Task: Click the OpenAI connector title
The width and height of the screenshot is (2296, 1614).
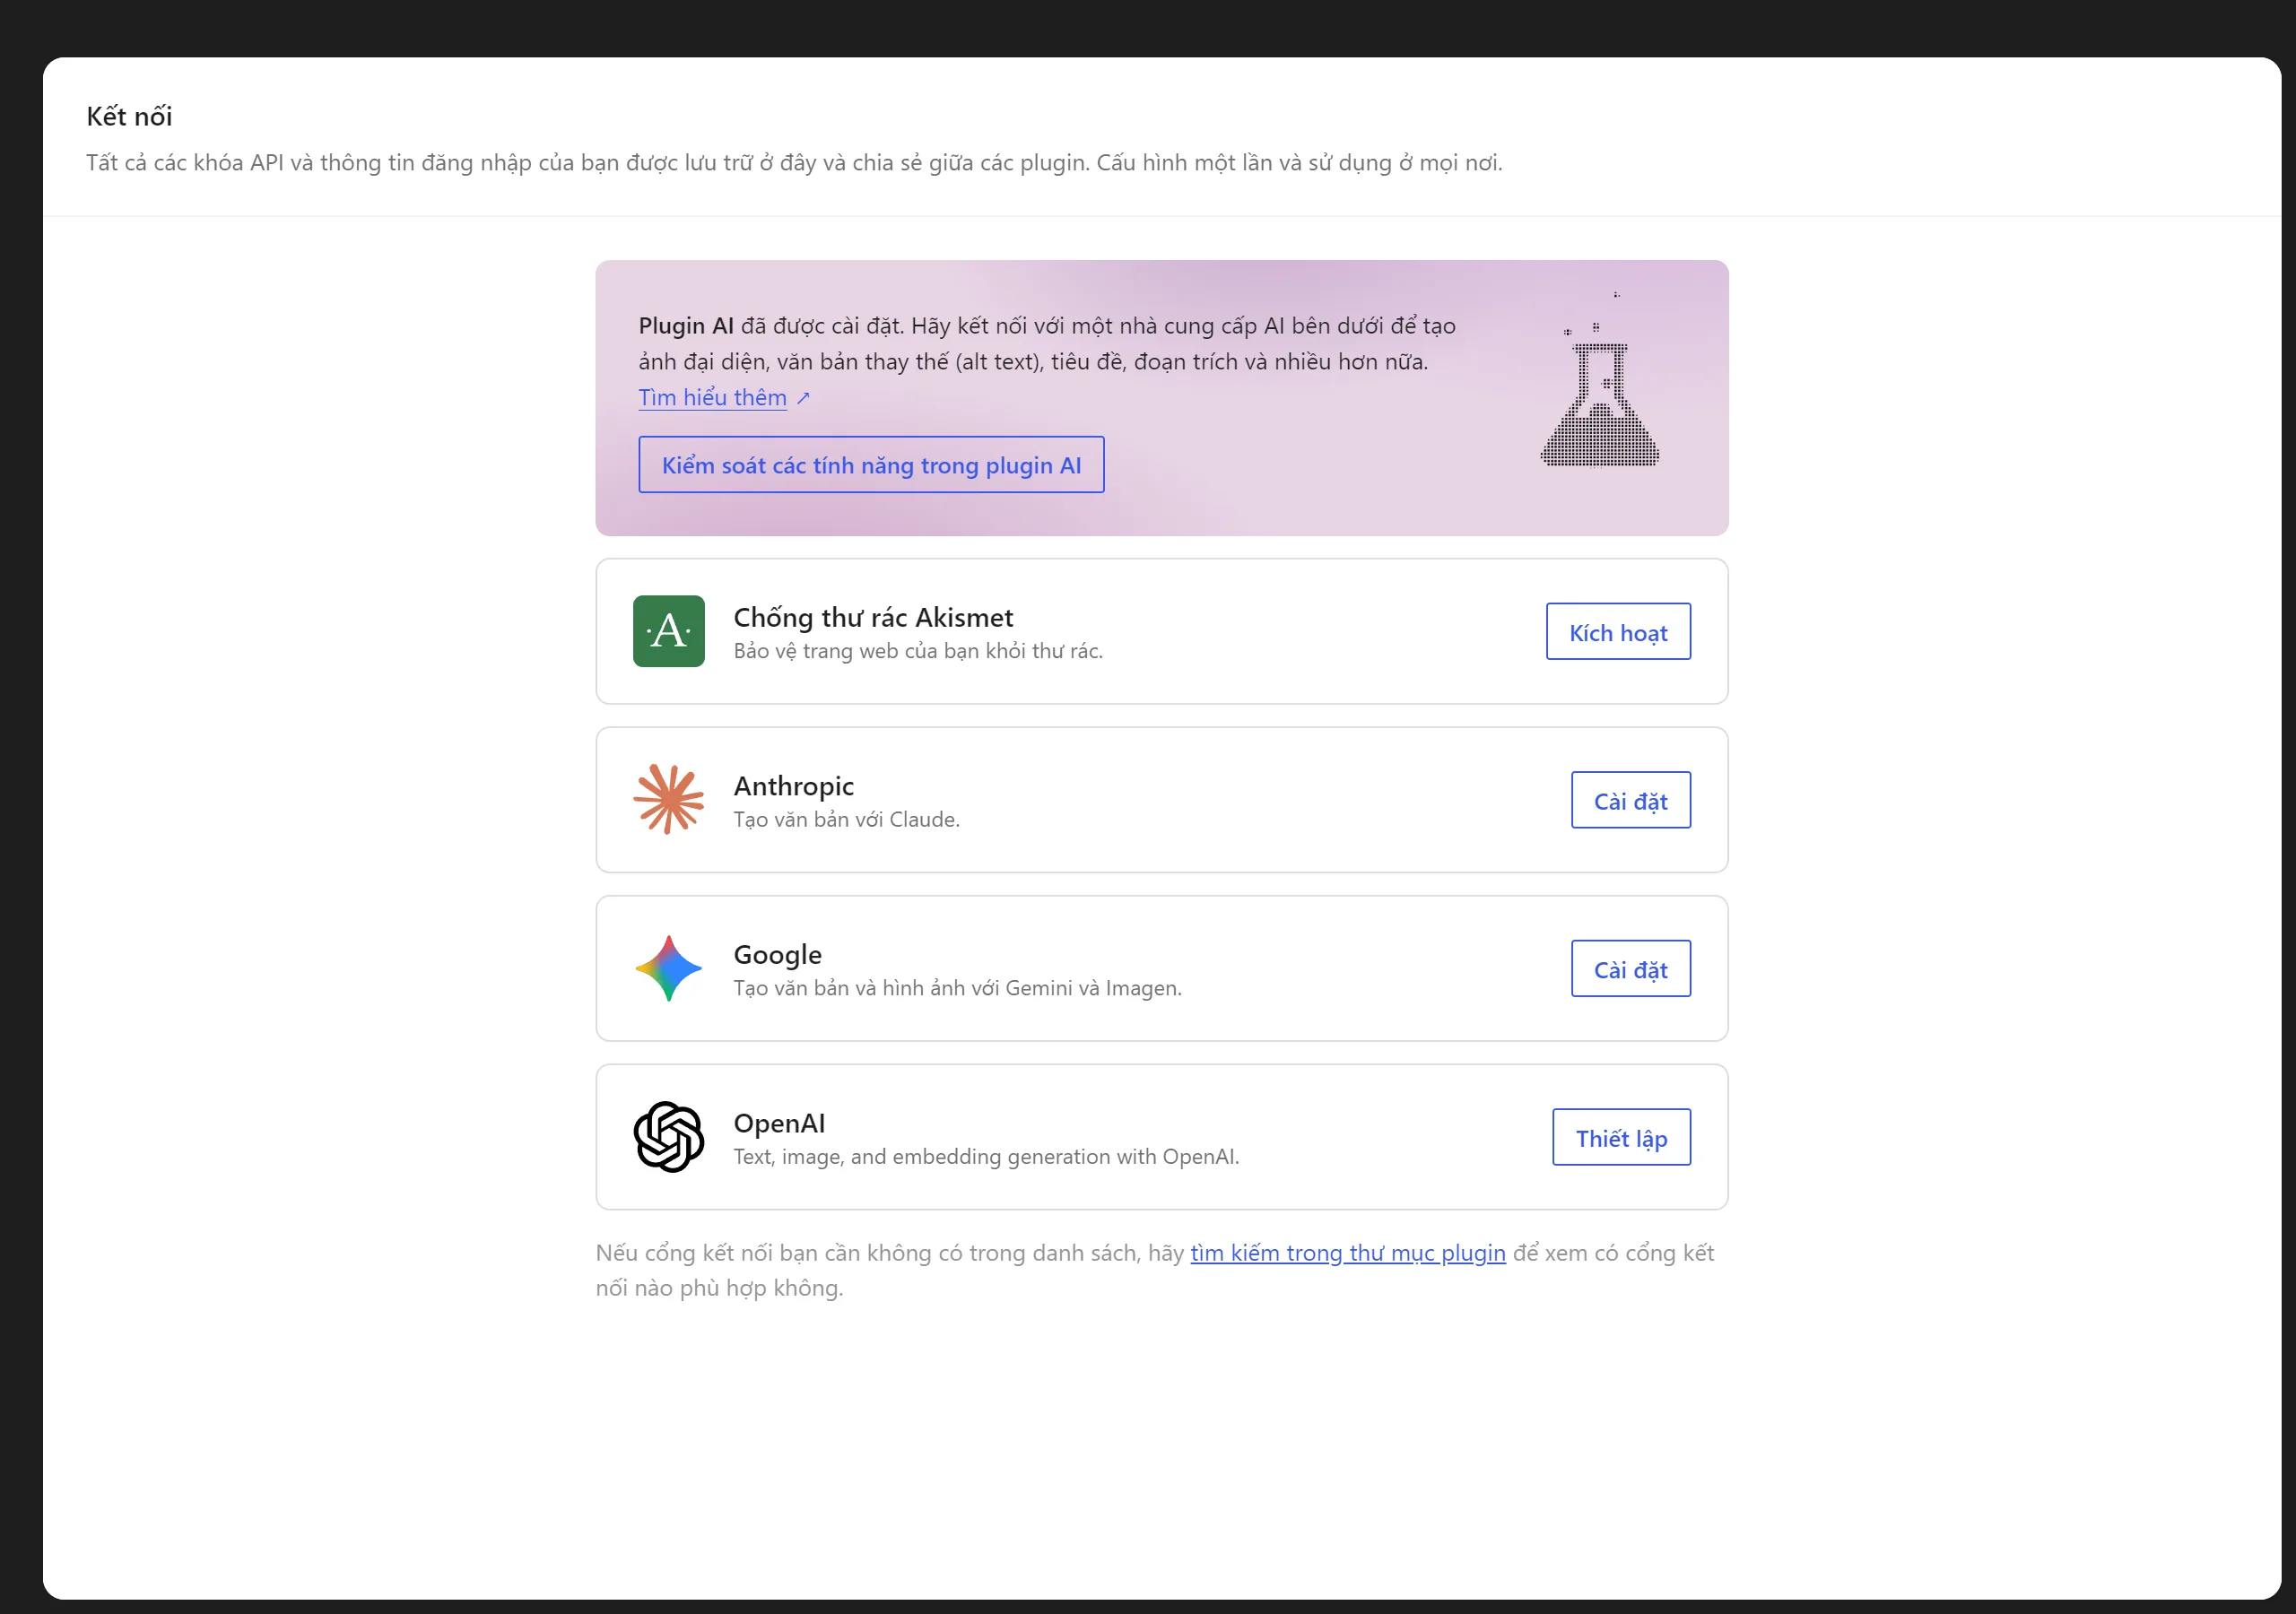Action: point(779,1123)
